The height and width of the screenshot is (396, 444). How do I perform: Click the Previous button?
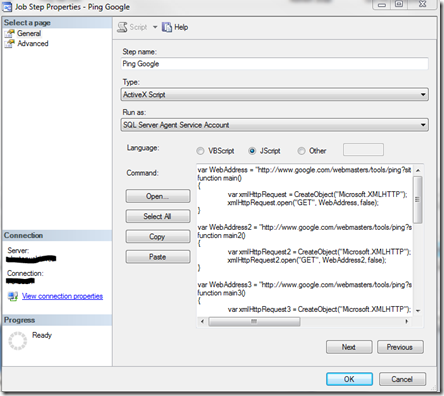(x=400, y=347)
